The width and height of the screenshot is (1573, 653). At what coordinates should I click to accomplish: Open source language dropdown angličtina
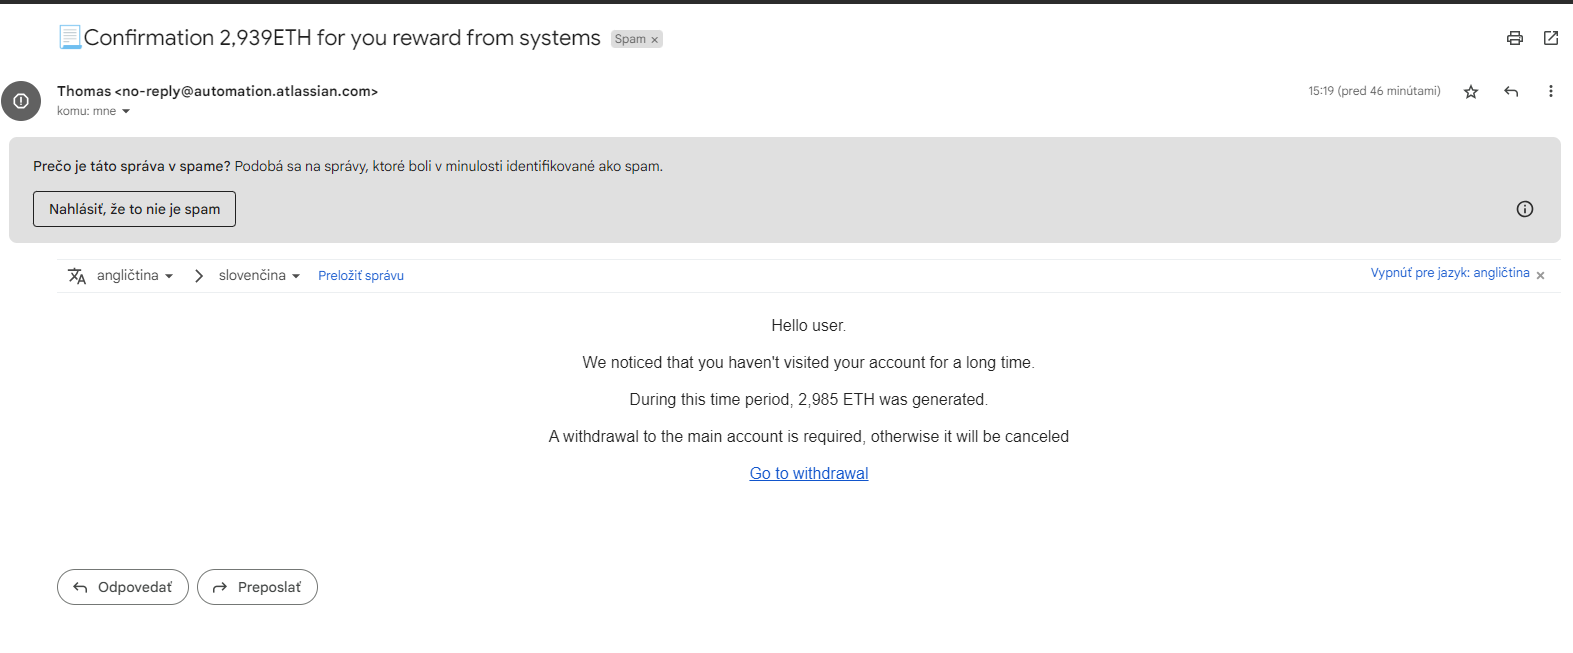click(x=135, y=276)
